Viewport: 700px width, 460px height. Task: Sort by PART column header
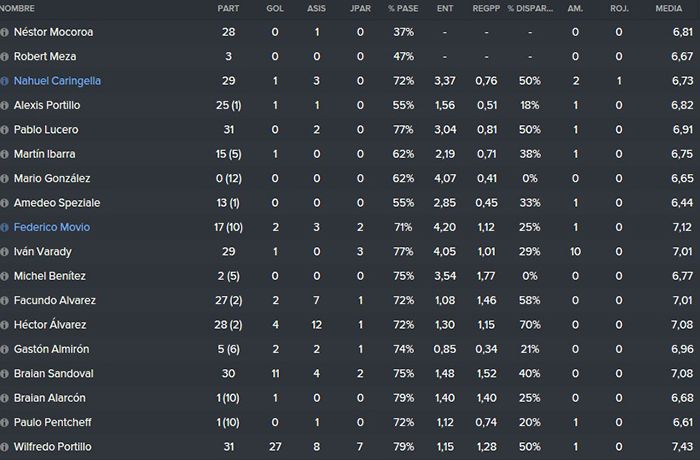(x=228, y=8)
